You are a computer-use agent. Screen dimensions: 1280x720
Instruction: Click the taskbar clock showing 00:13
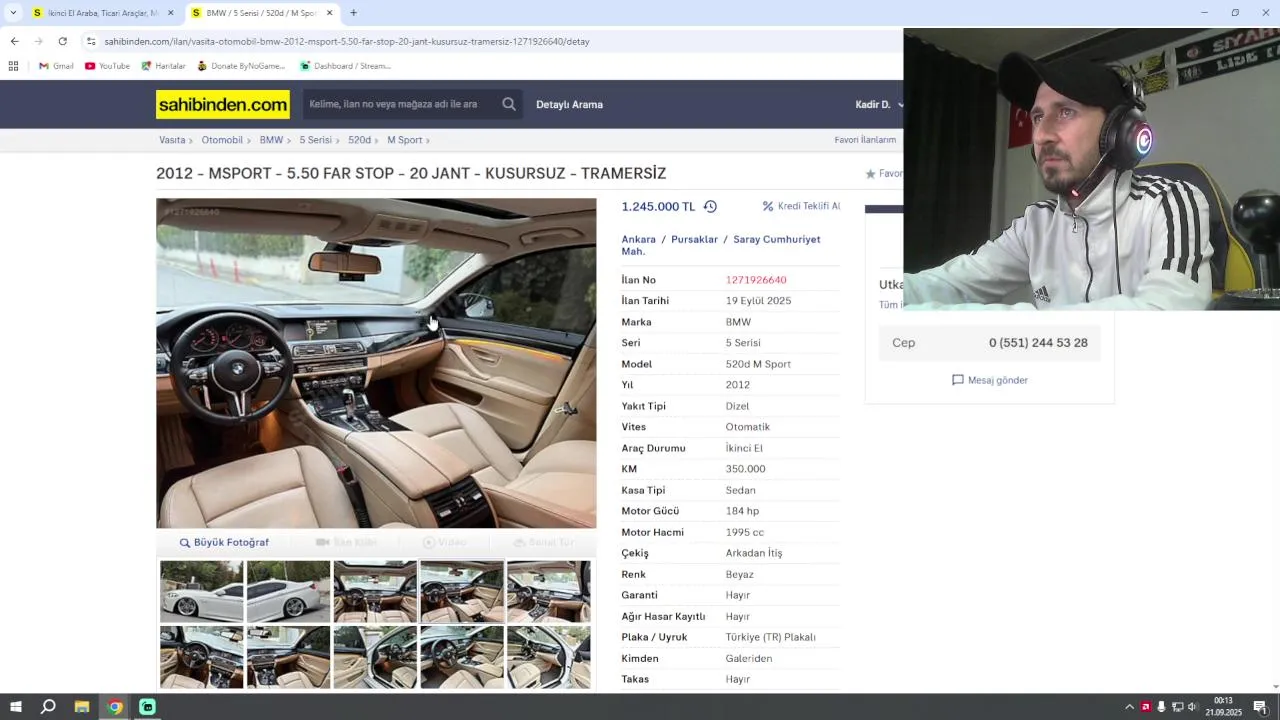1223,701
